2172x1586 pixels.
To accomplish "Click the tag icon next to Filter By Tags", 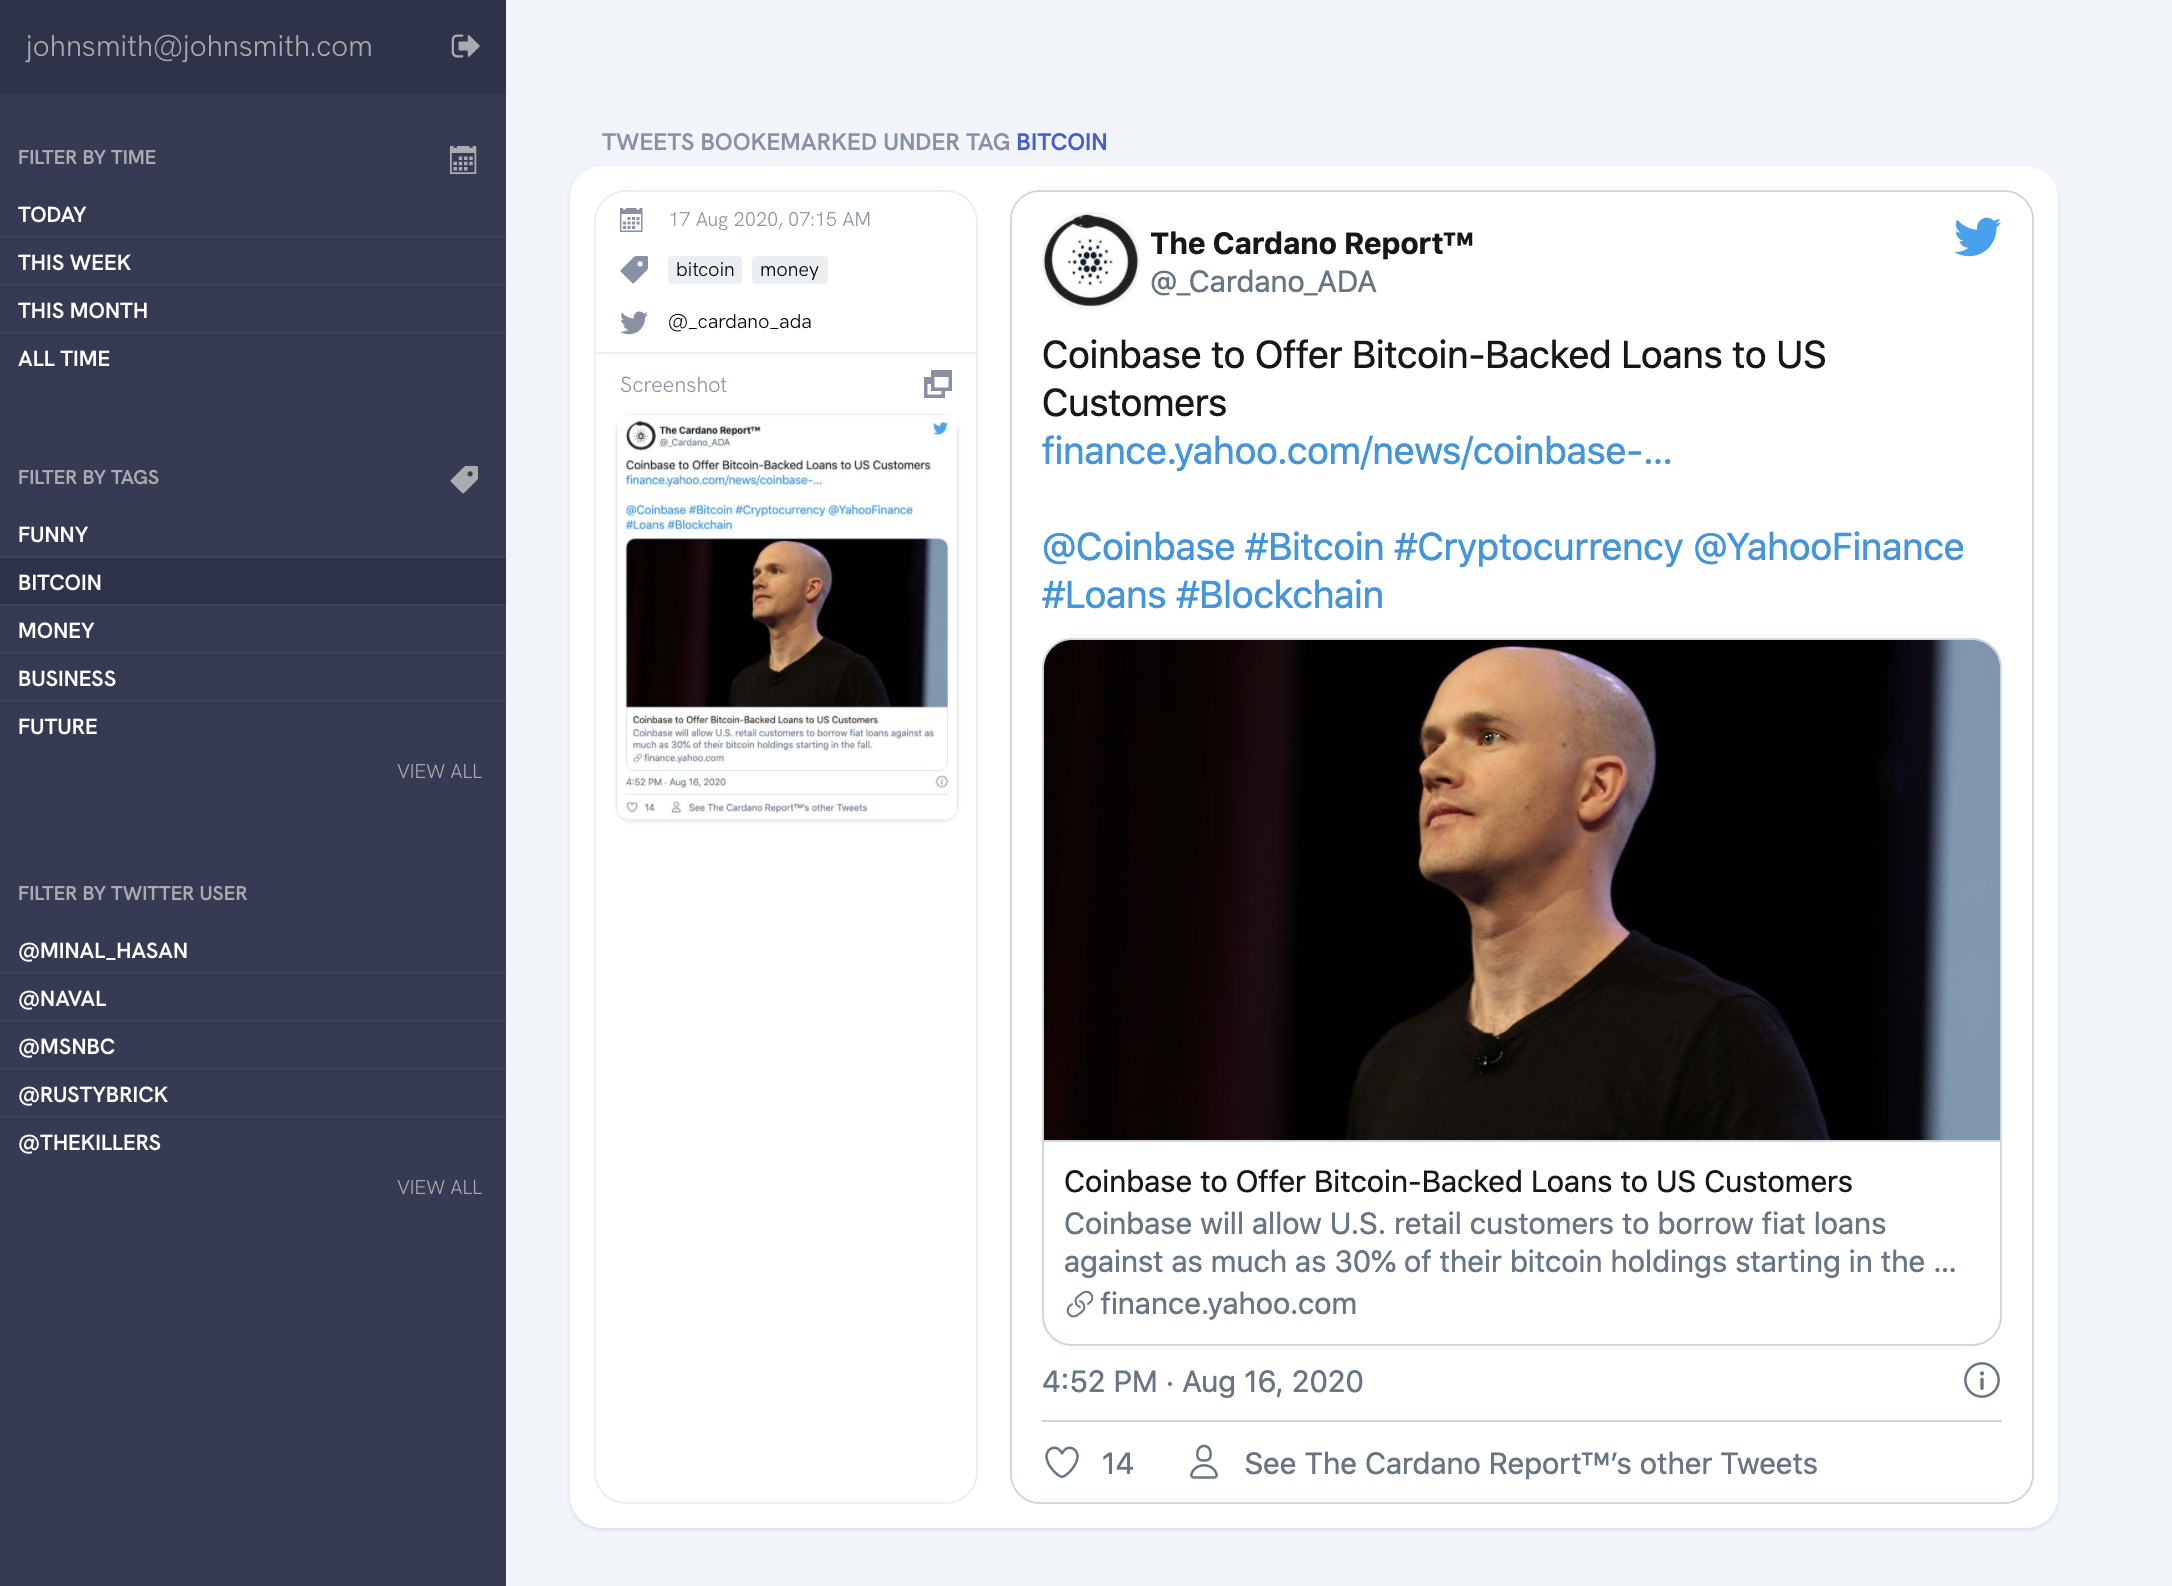I will (x=464, y=479).
